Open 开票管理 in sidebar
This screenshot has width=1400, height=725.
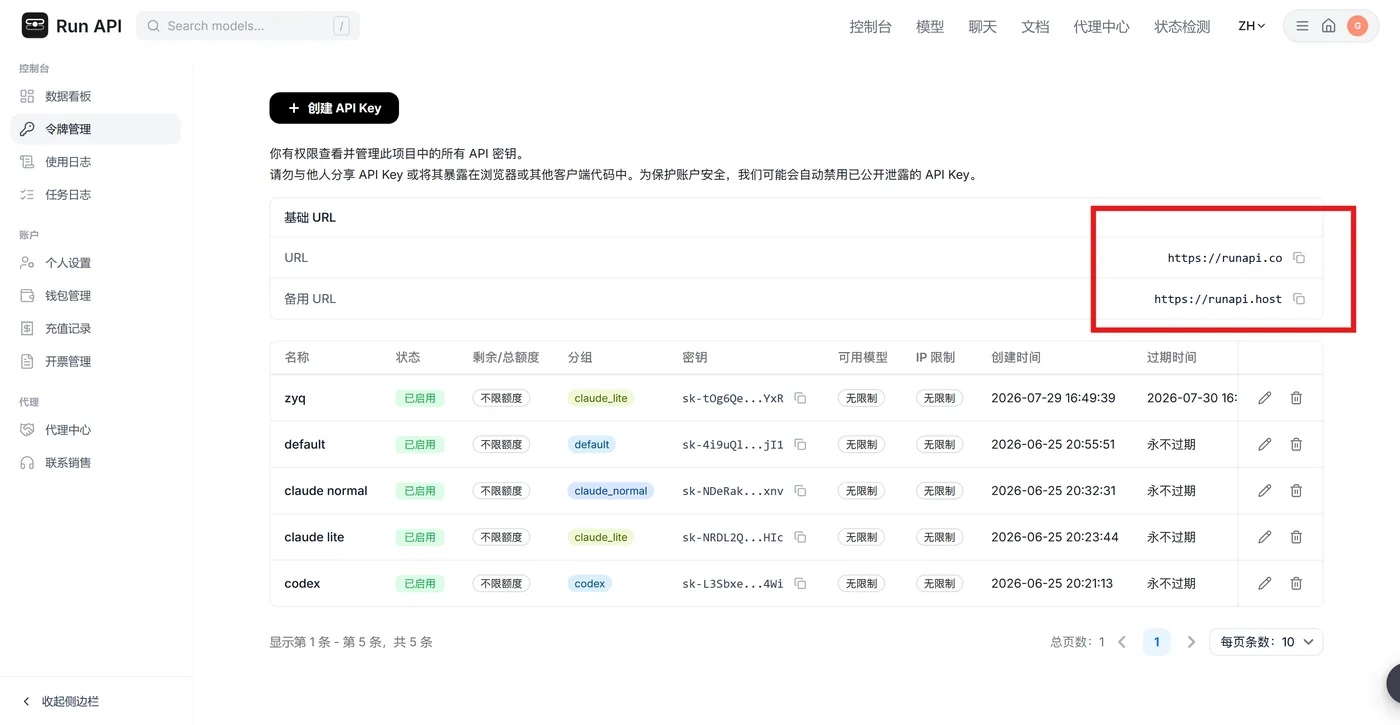click(95, 362)
